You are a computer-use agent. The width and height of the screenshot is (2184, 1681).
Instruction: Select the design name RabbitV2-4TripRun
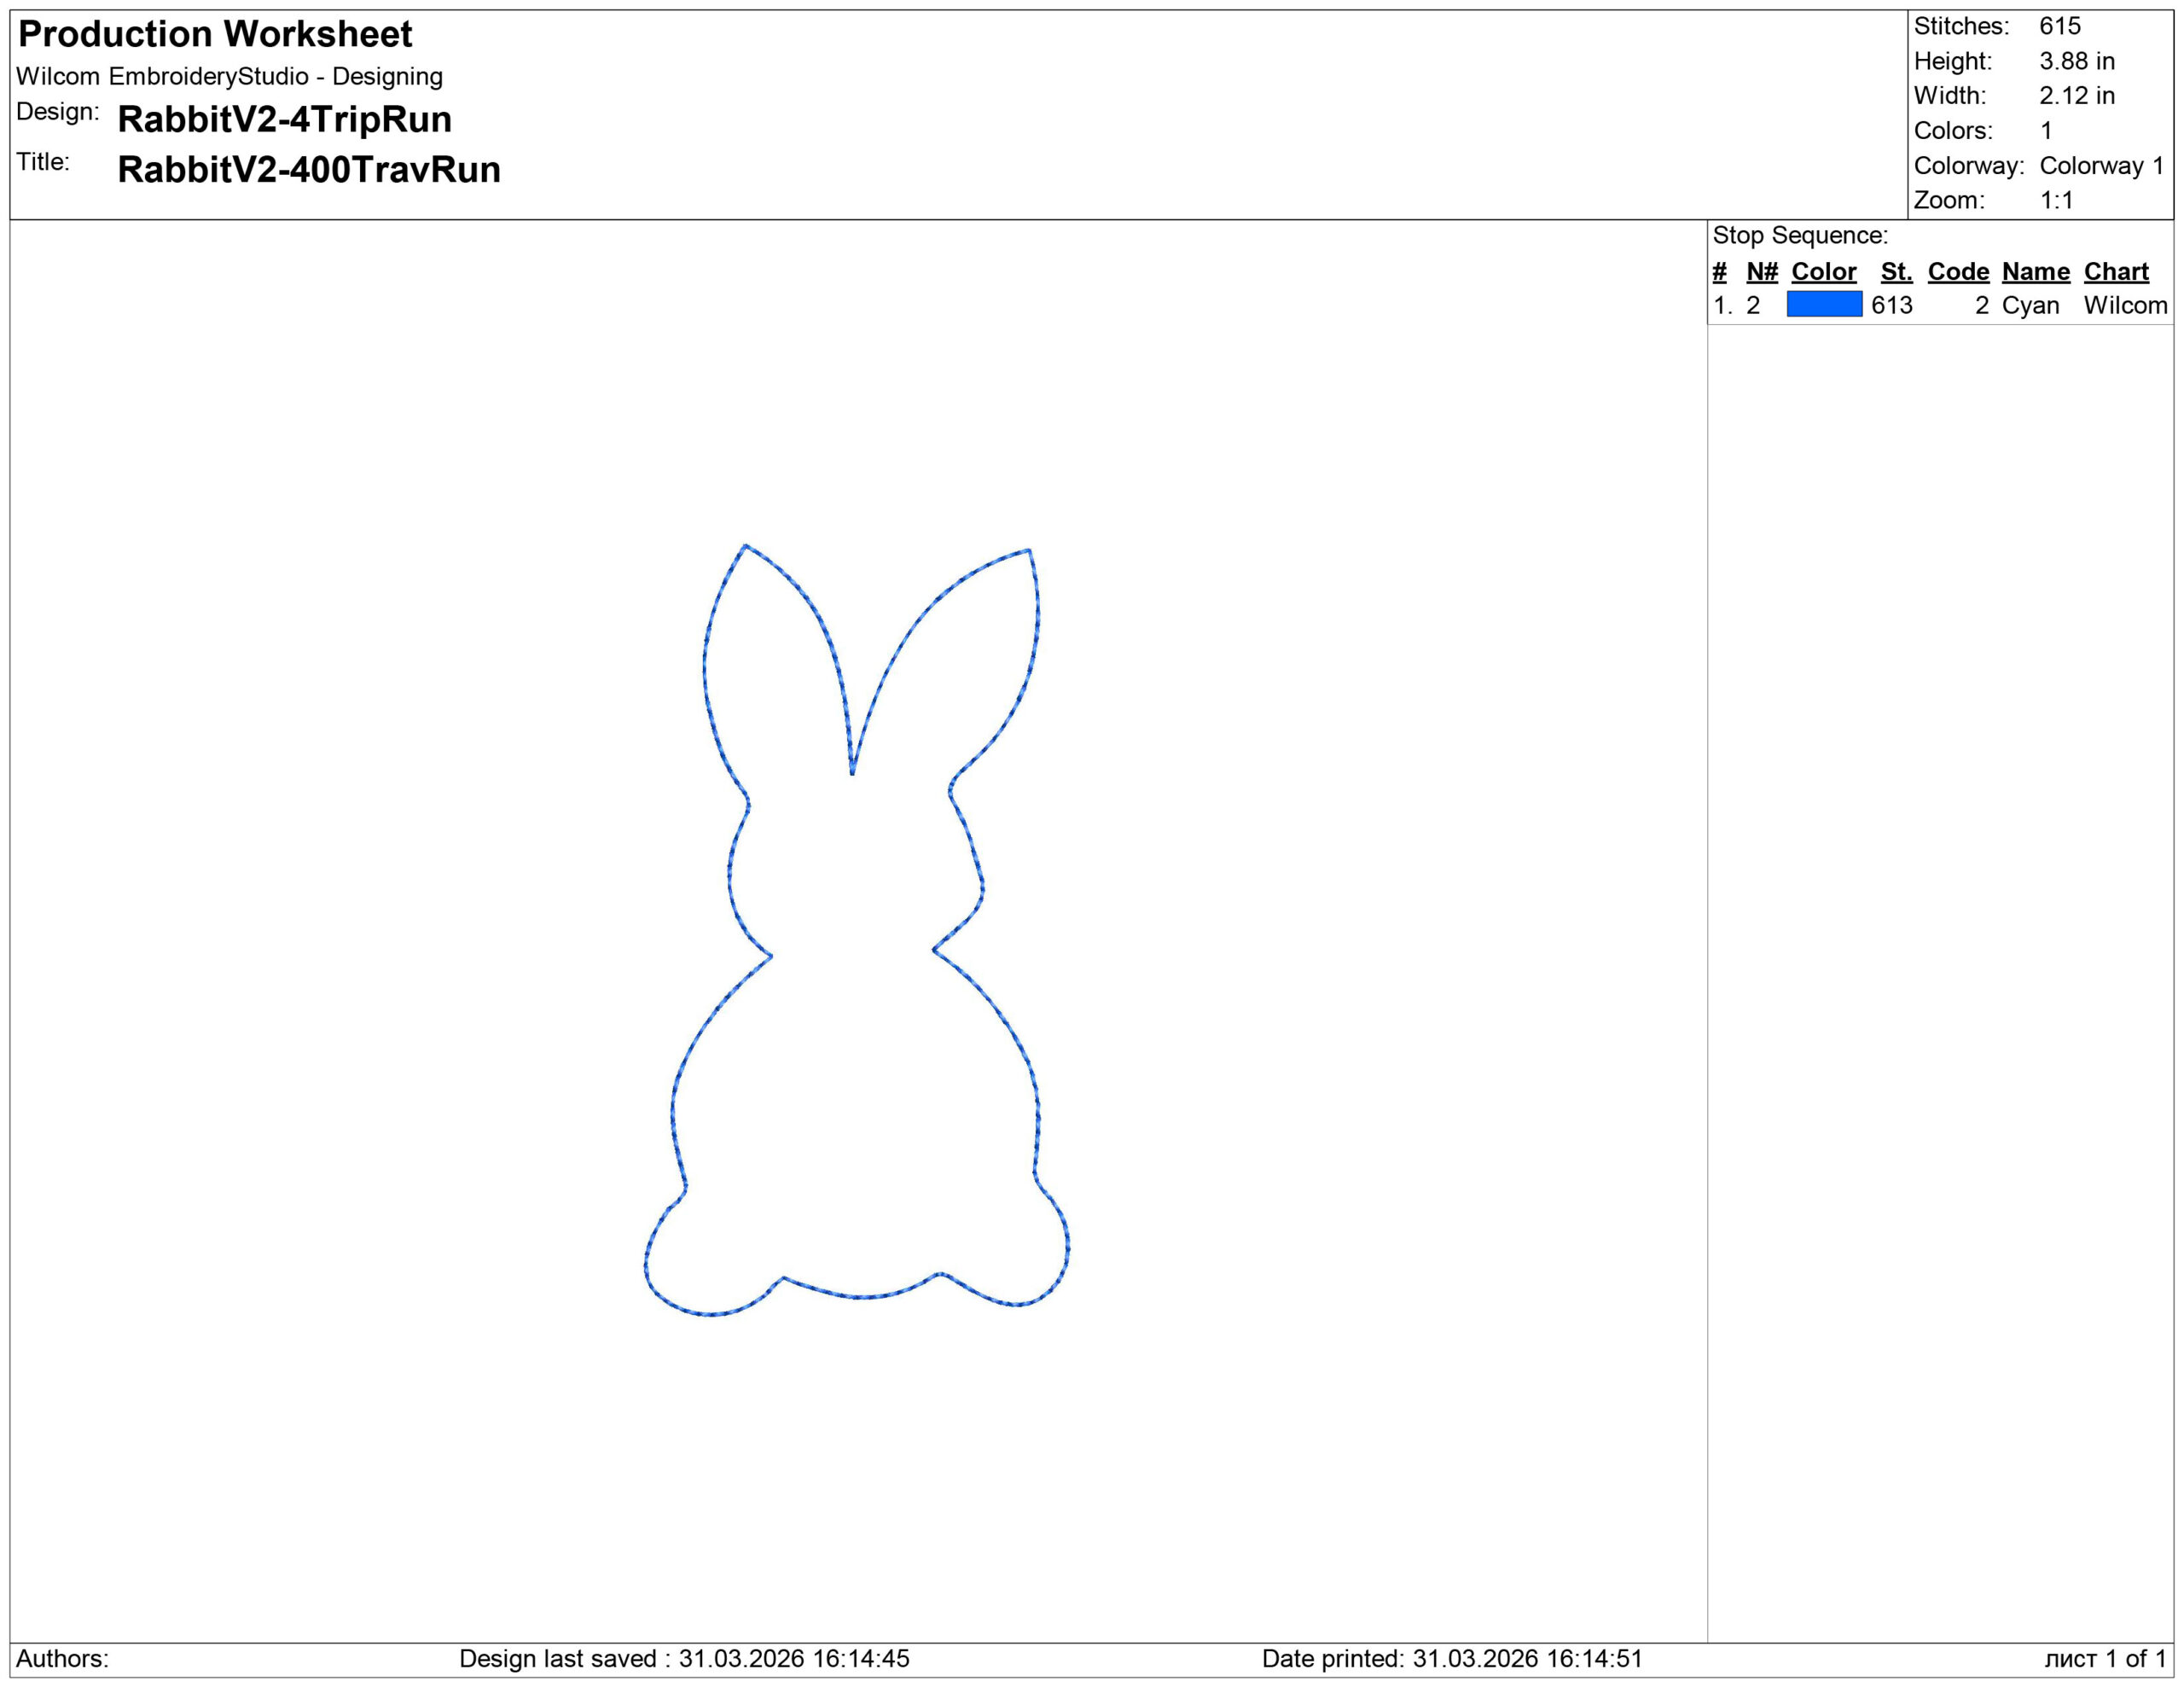283,121
